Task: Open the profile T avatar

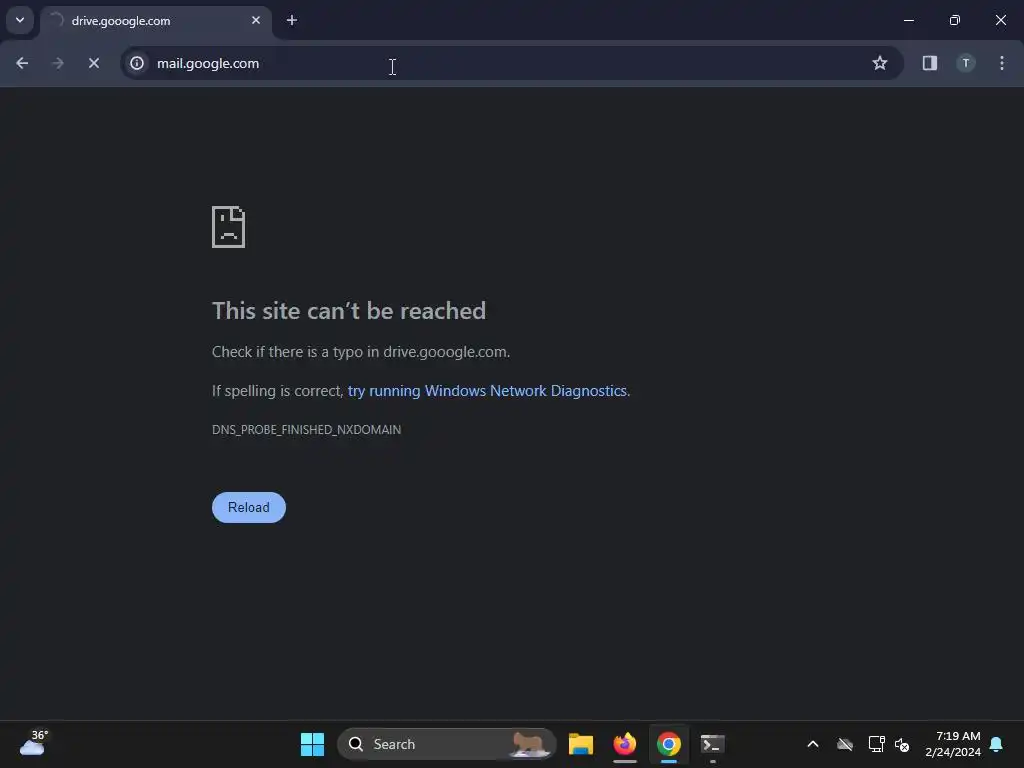Action: click(966, 63)
